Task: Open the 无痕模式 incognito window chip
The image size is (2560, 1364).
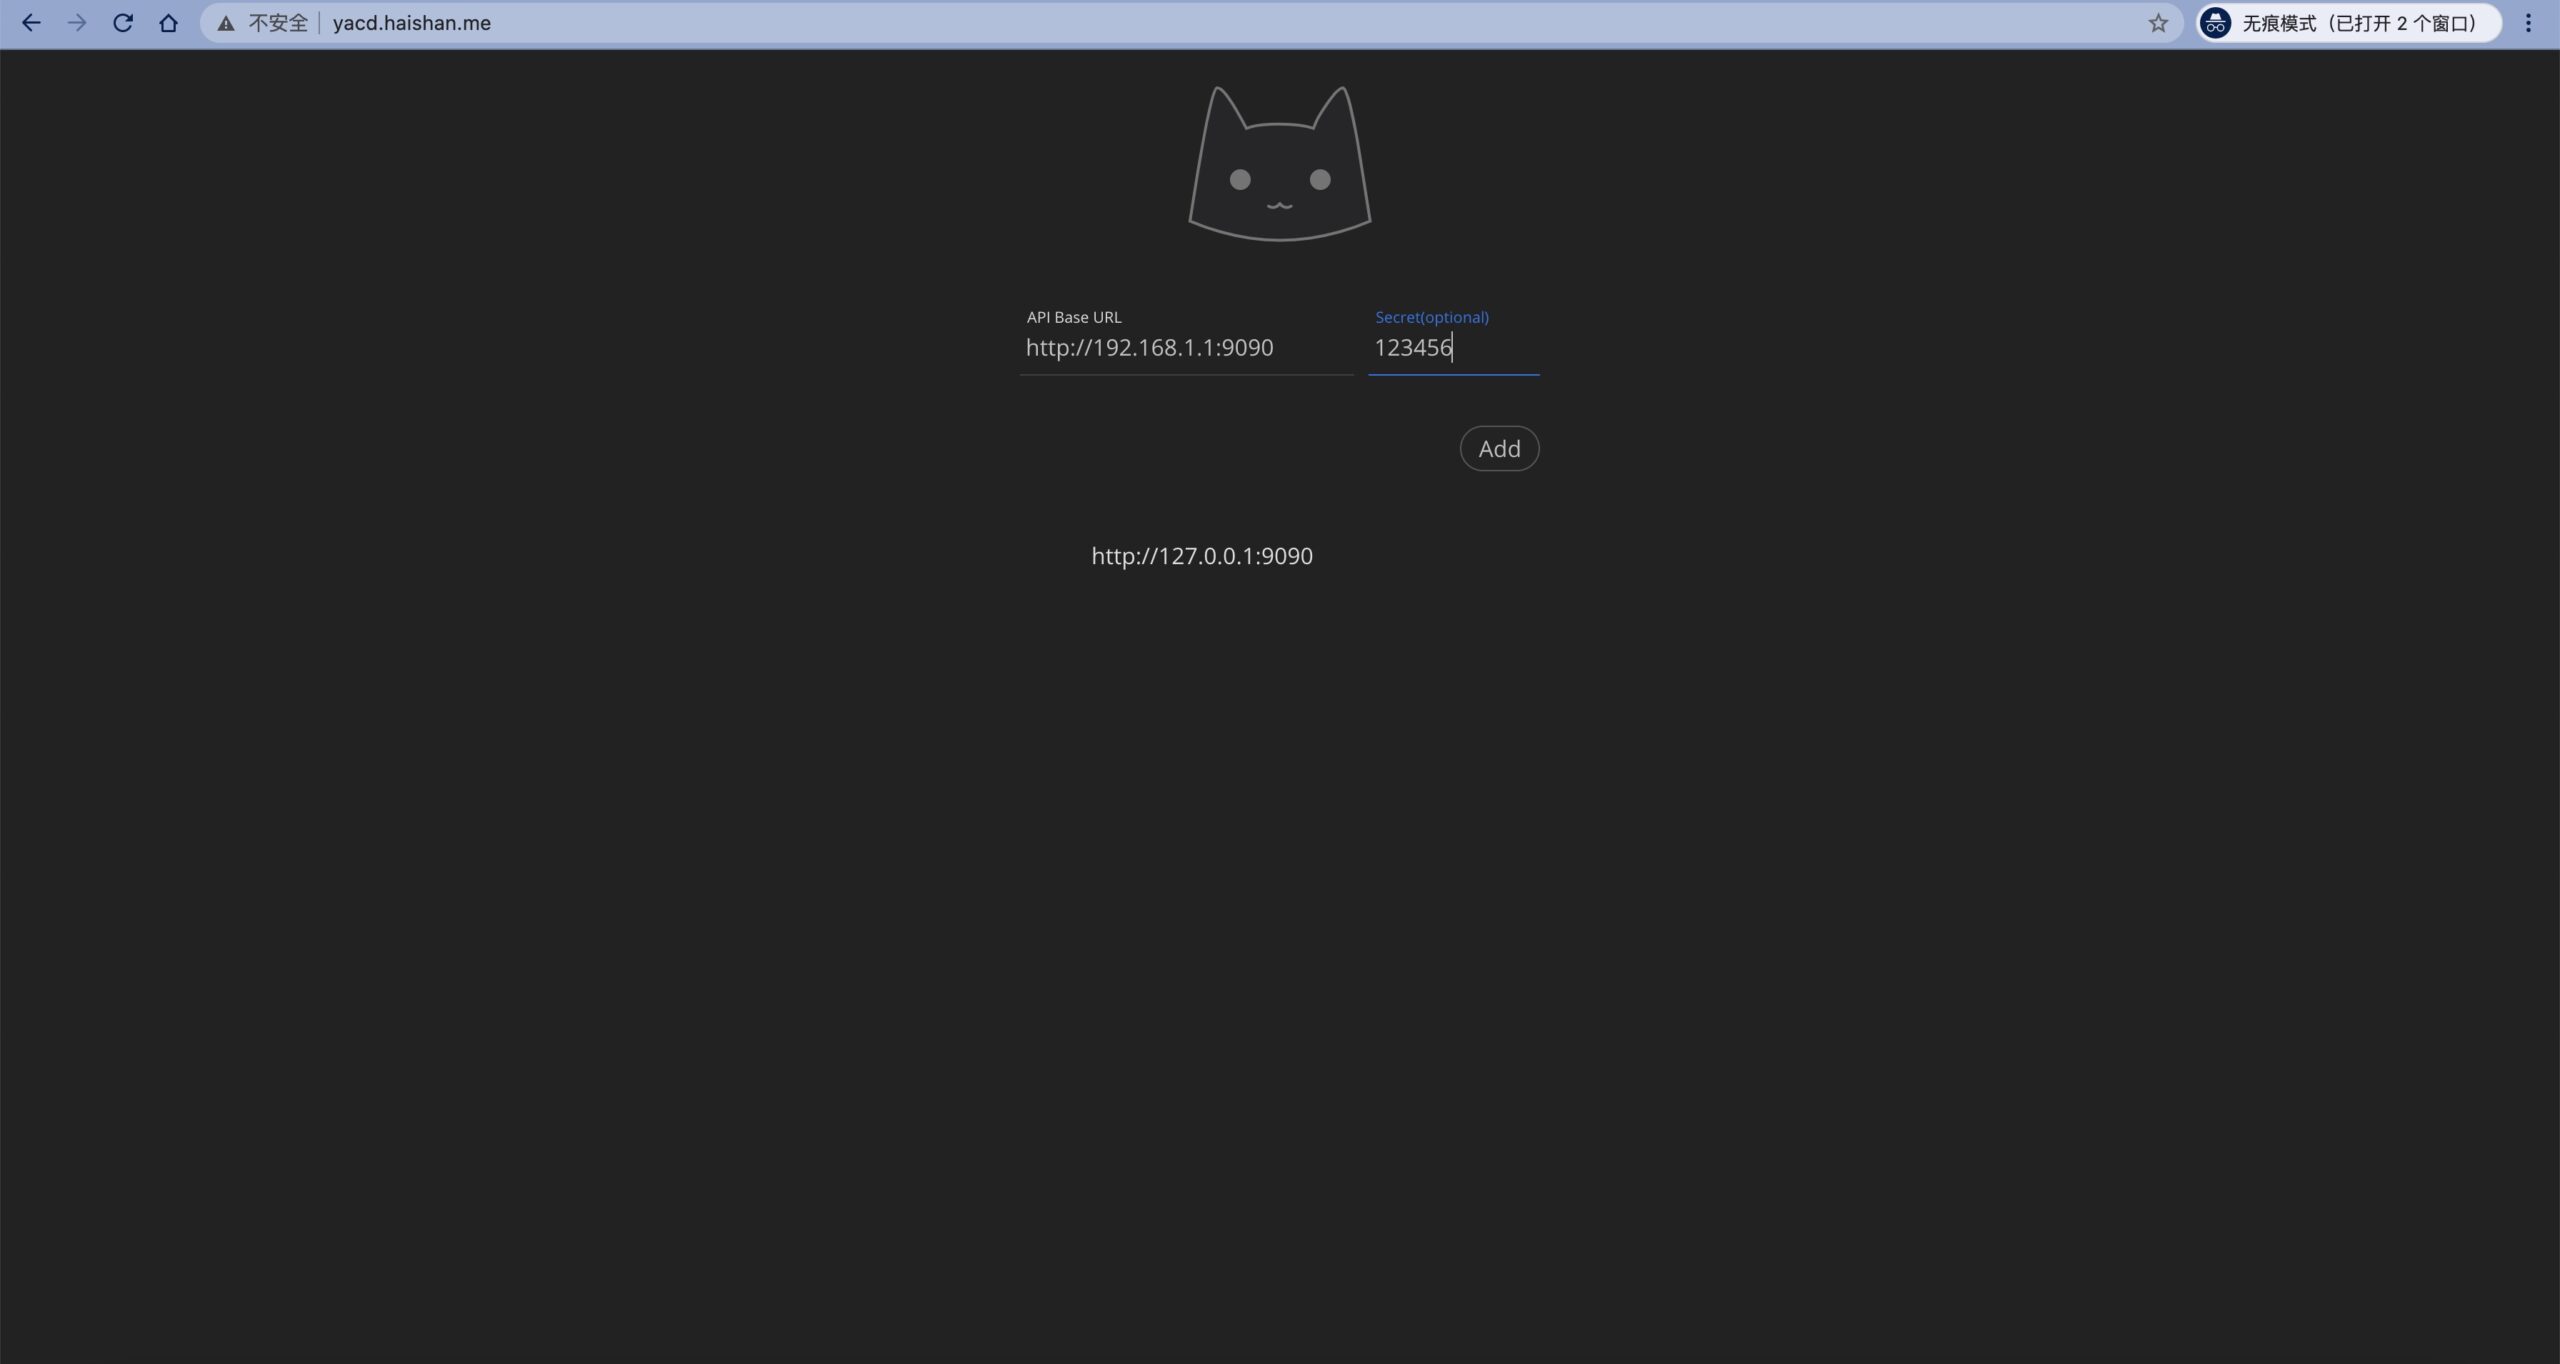Action: [x=2358, y=23]
